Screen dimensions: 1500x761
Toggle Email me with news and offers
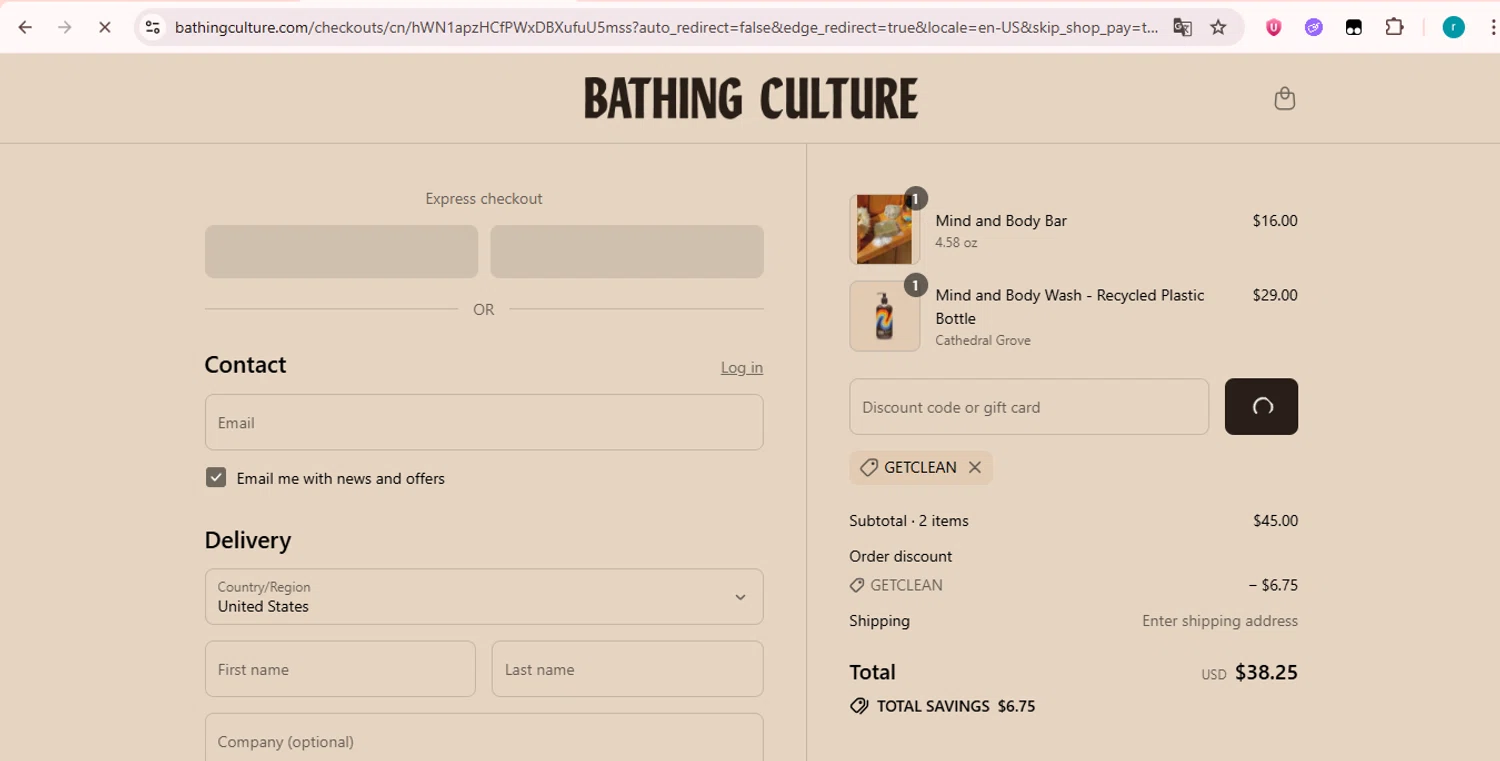click(216, 478)
